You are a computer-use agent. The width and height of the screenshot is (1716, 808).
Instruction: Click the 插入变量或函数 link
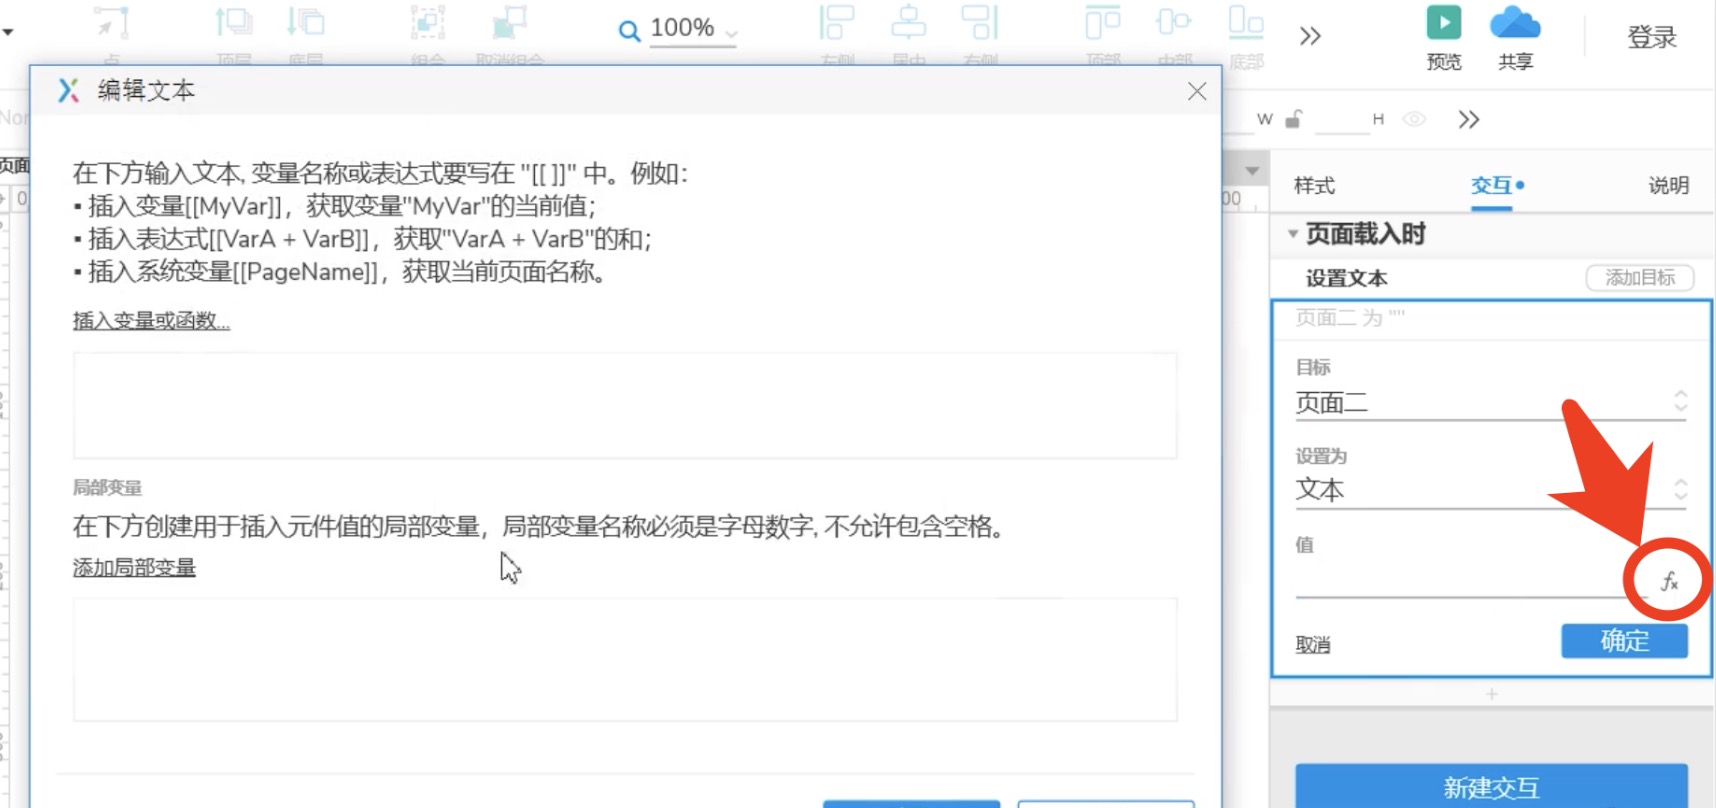pos(151,321)
